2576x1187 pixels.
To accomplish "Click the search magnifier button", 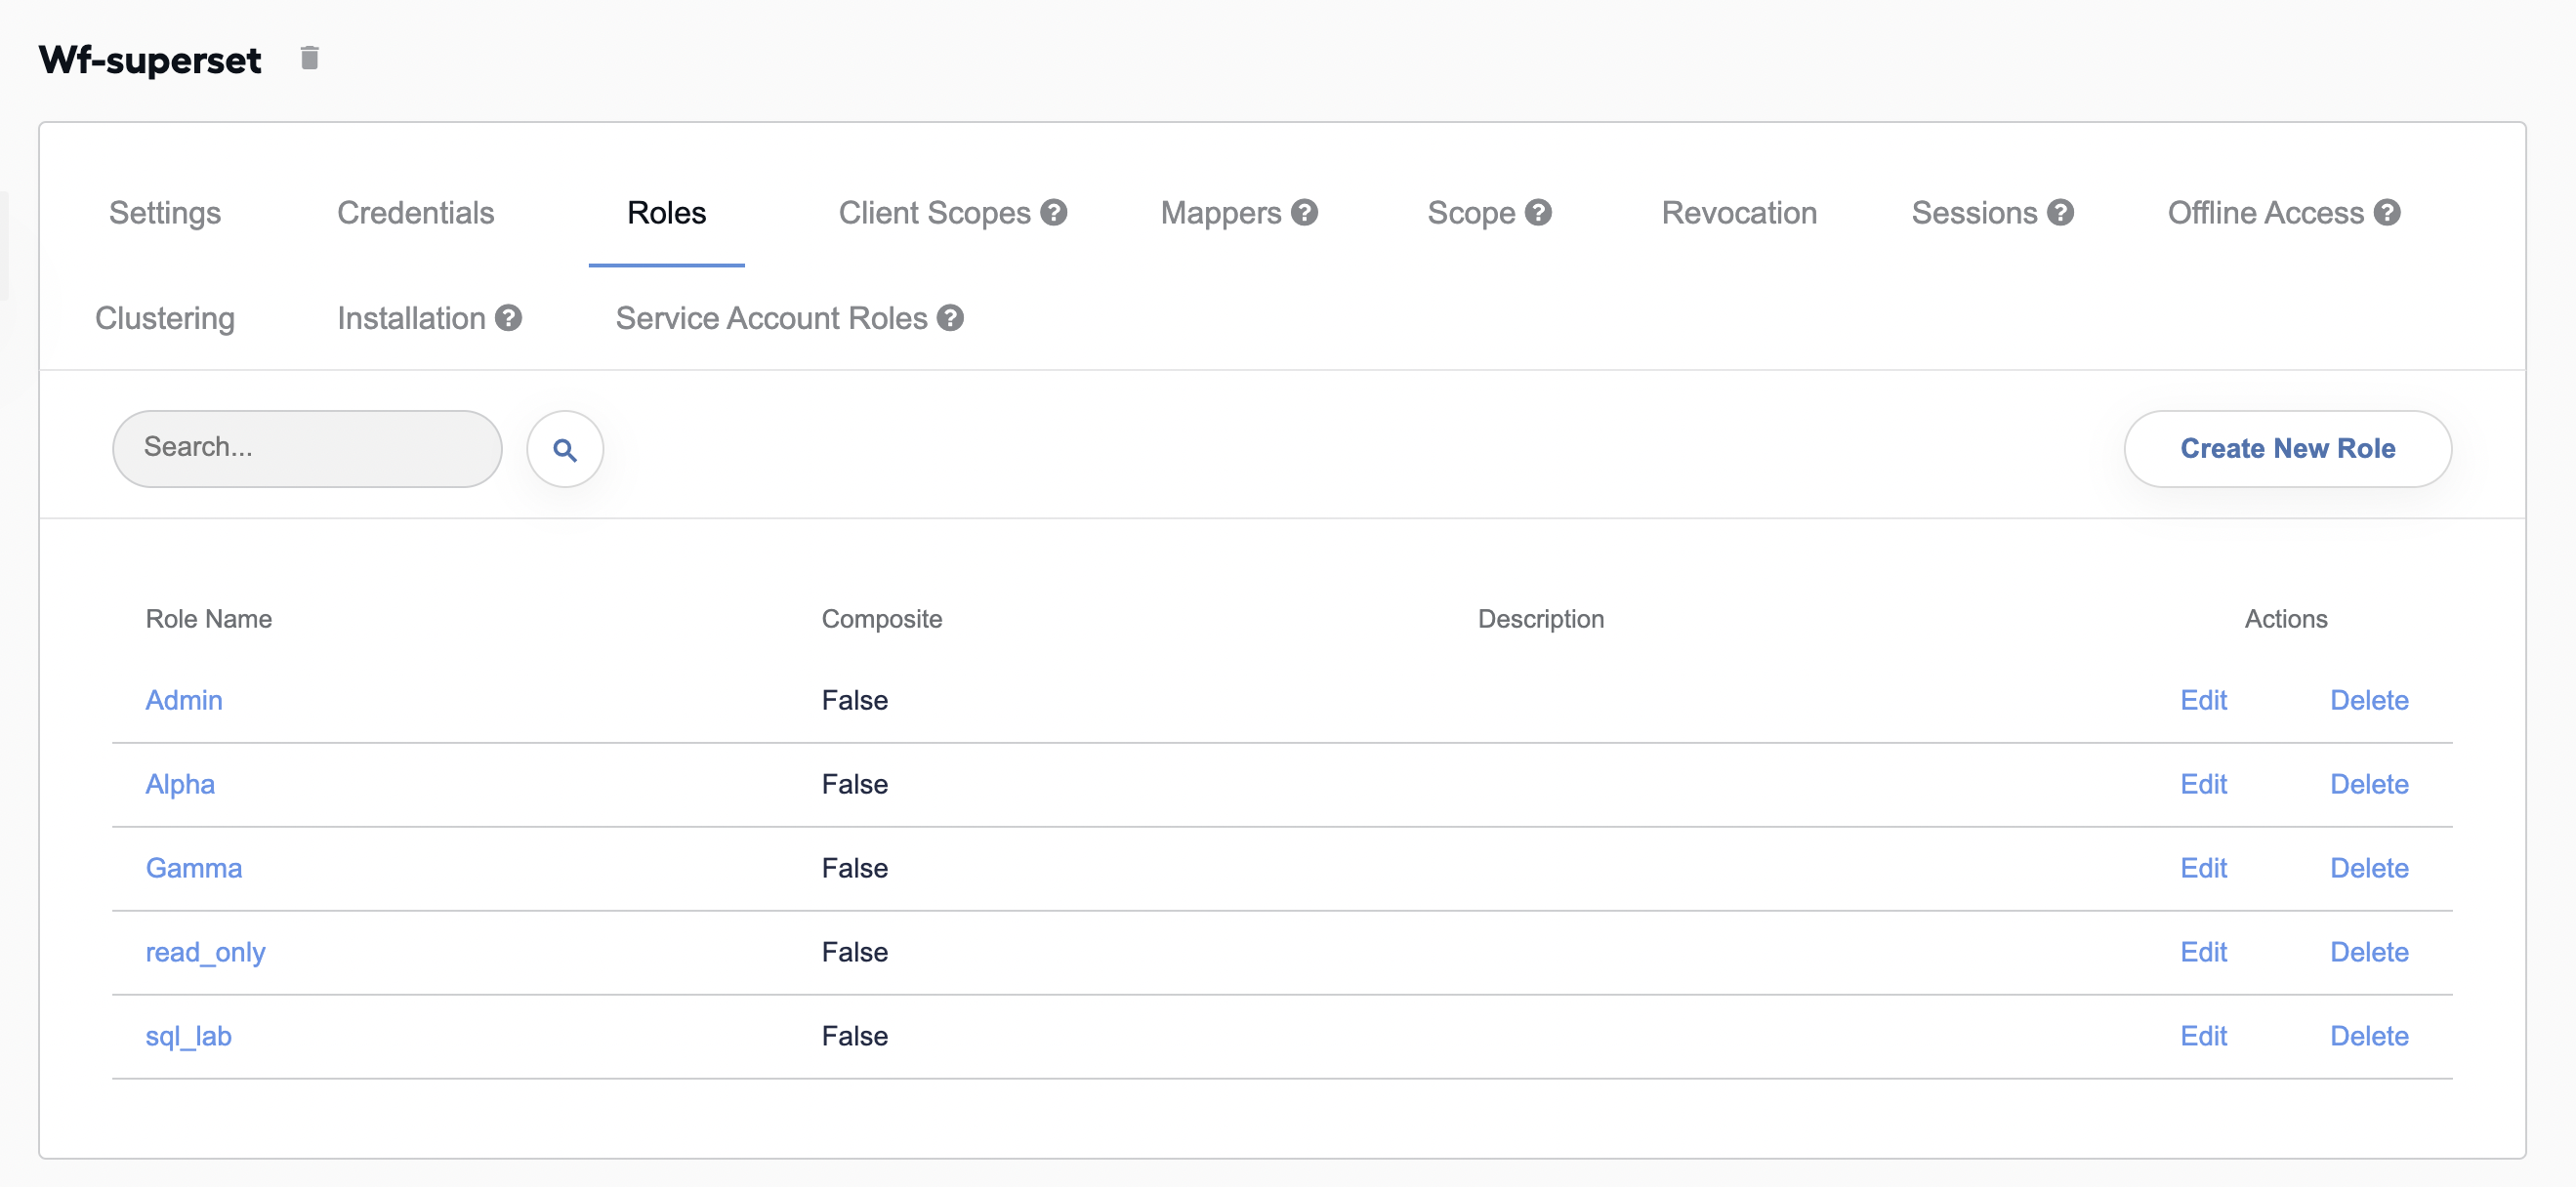I will 565,449.
